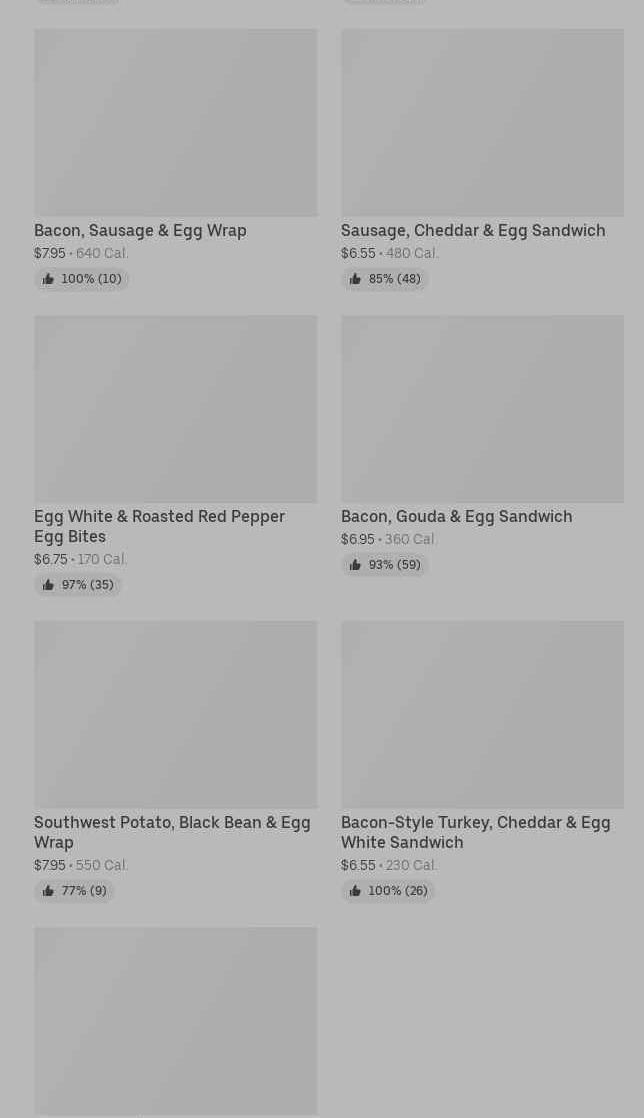Click the Bacon-Style Turkey Sandwich image
The height and width of the screenshot is (1118, 644).
click(482, 714)
